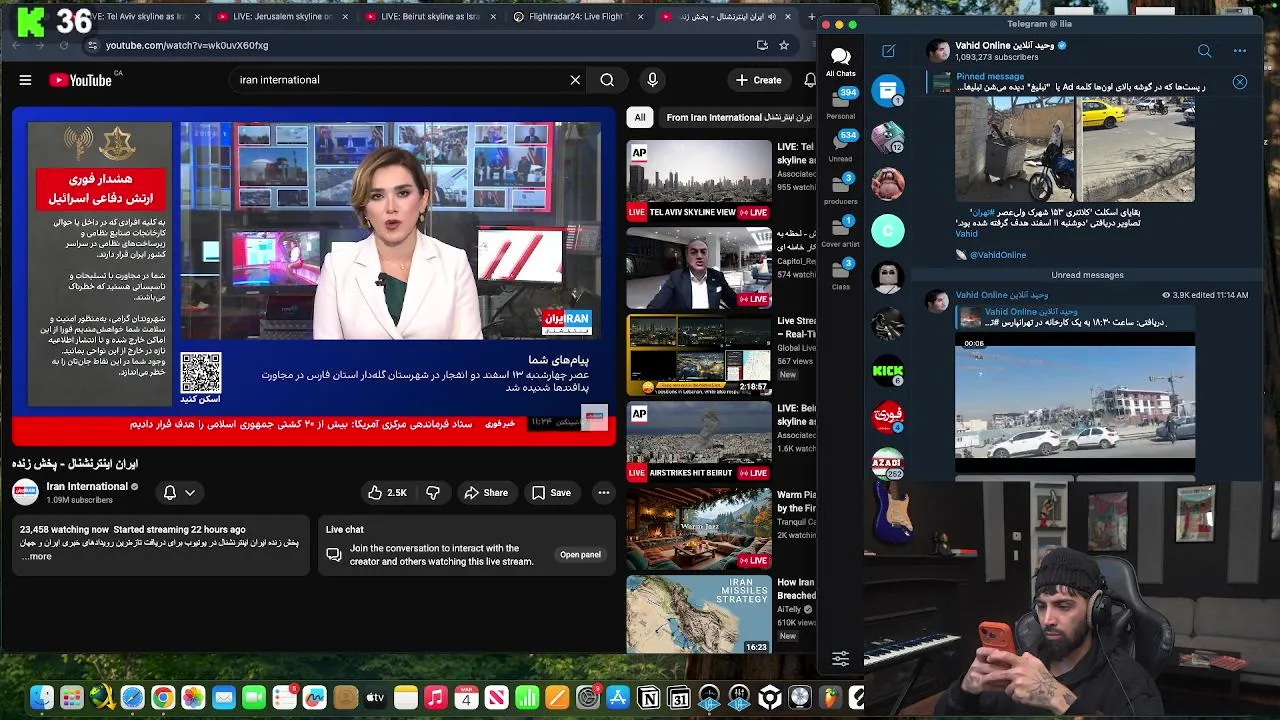Open the Iran International channel name link
This screenshot has height=720, width=1280.
pos(87,487)
